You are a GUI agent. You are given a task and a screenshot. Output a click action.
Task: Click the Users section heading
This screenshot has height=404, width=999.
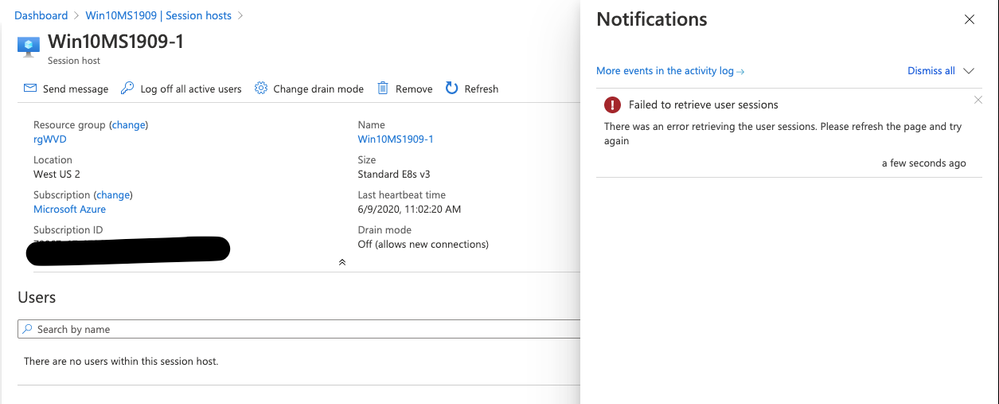[x=37, y=297]
